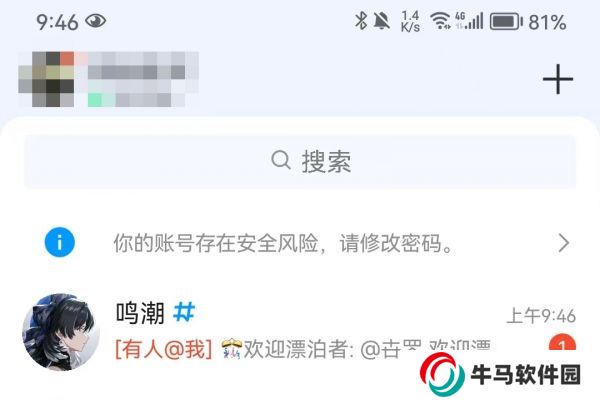Click the search magnifier icon
This screenshot has height=400, width=600.
(x=281, y=160)
